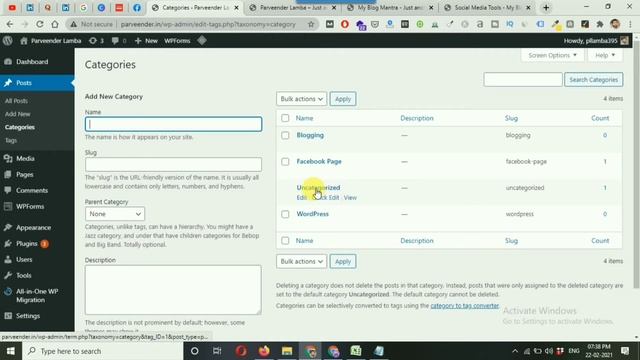Open the New content menu in admin bar
The width and height of the screenshot is (640, 360).
coord(146,40)
